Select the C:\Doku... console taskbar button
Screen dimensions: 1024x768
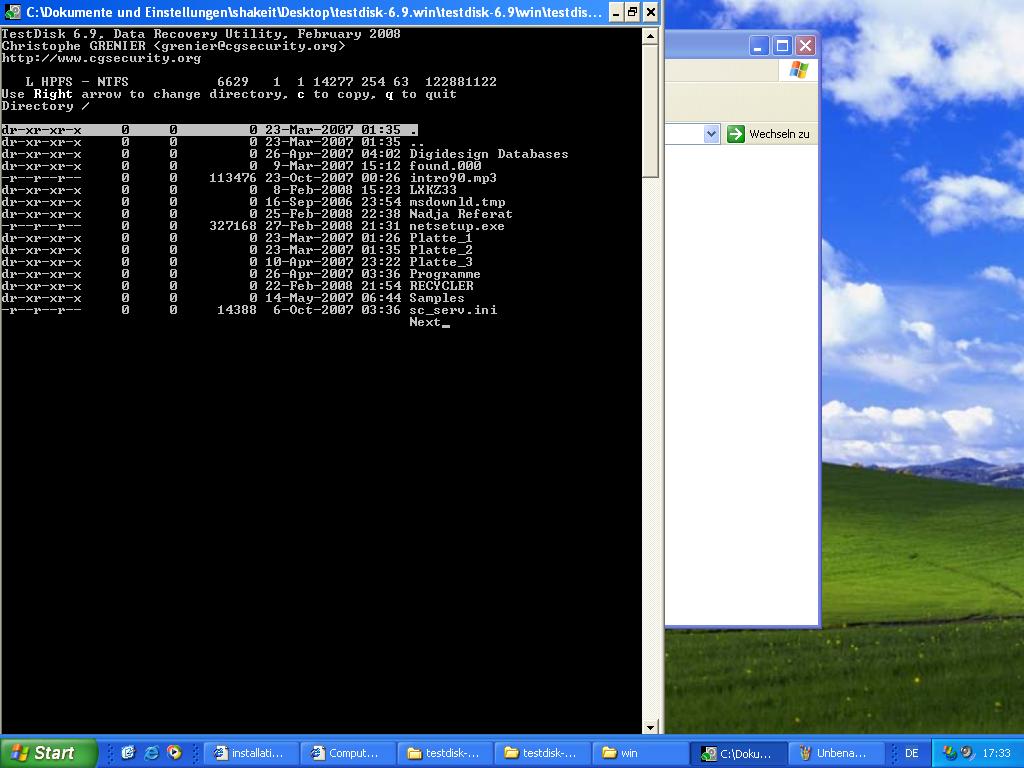[x=739, y=754]
